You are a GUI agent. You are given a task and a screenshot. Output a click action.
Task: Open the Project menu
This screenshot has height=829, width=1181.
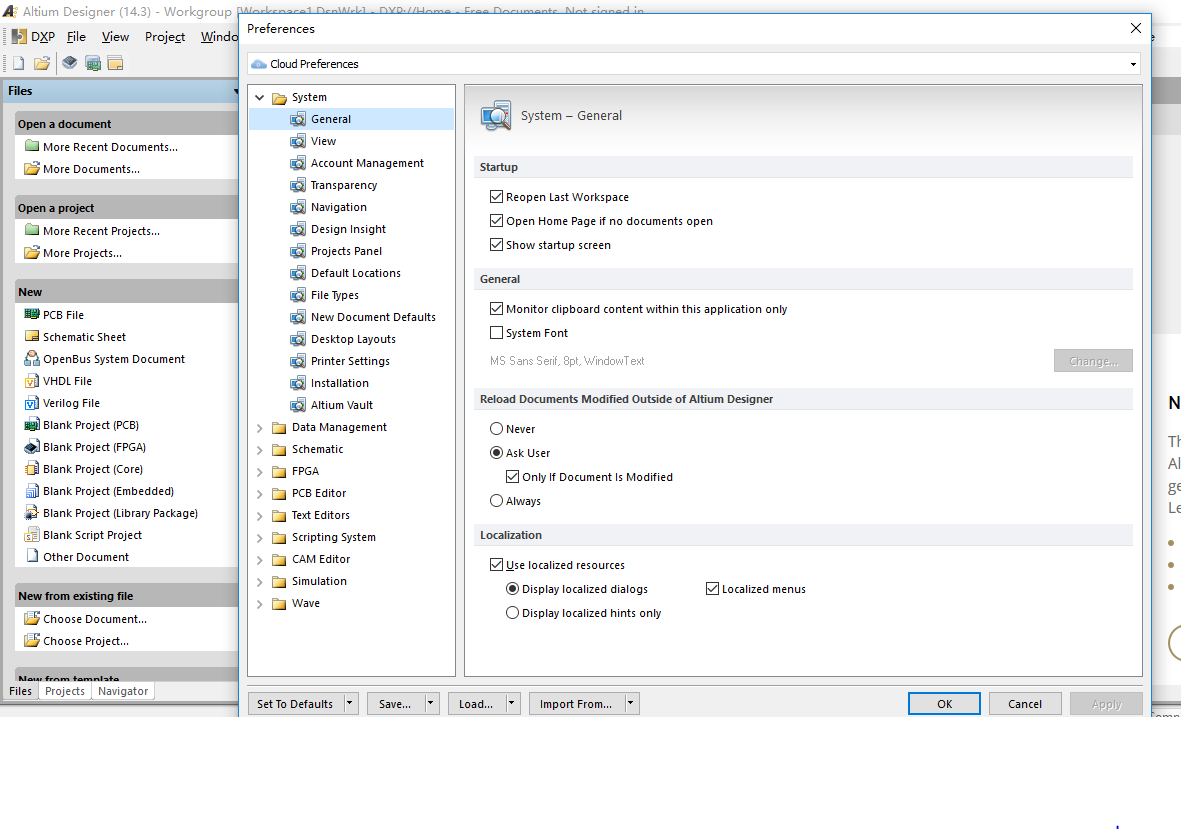click(165, 36)
